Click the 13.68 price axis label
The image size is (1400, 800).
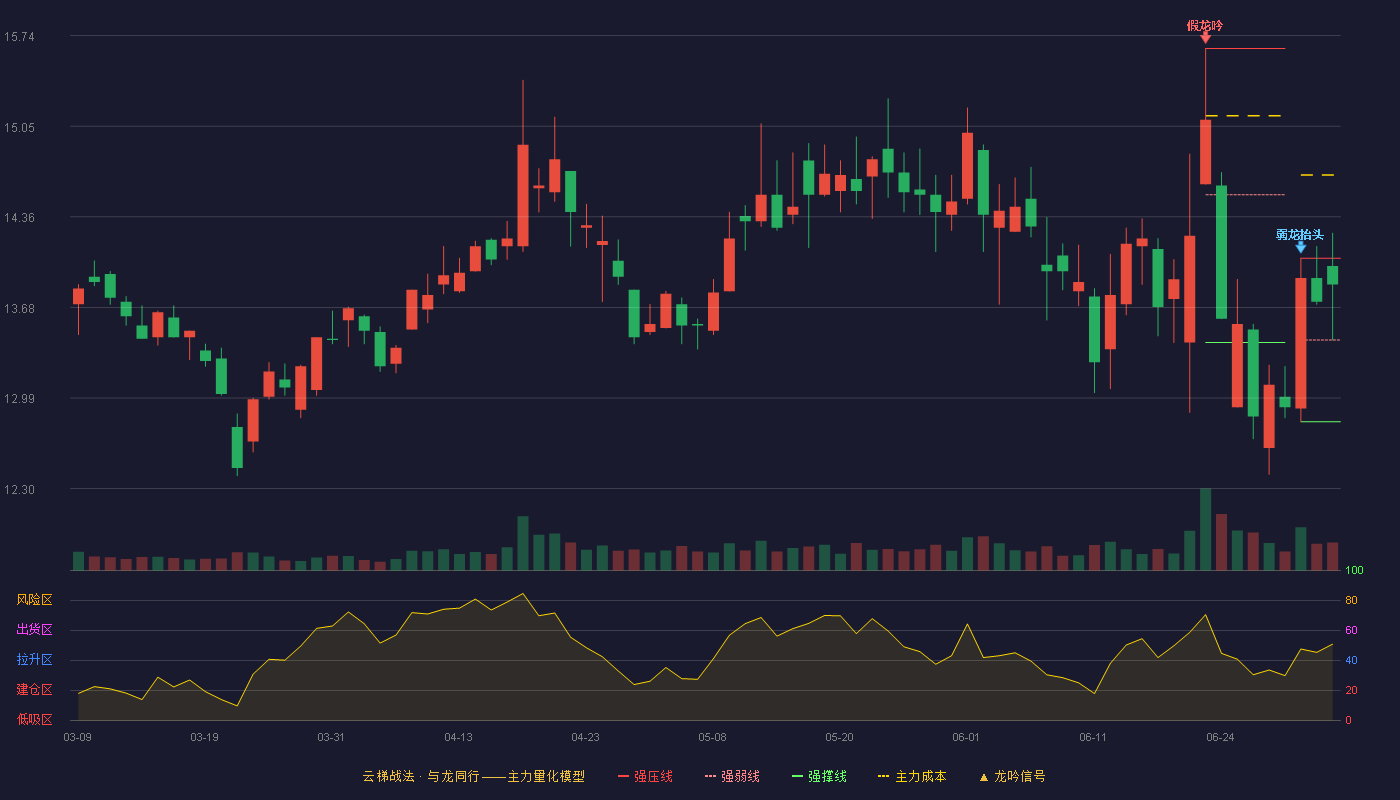[x=19, y=308]
